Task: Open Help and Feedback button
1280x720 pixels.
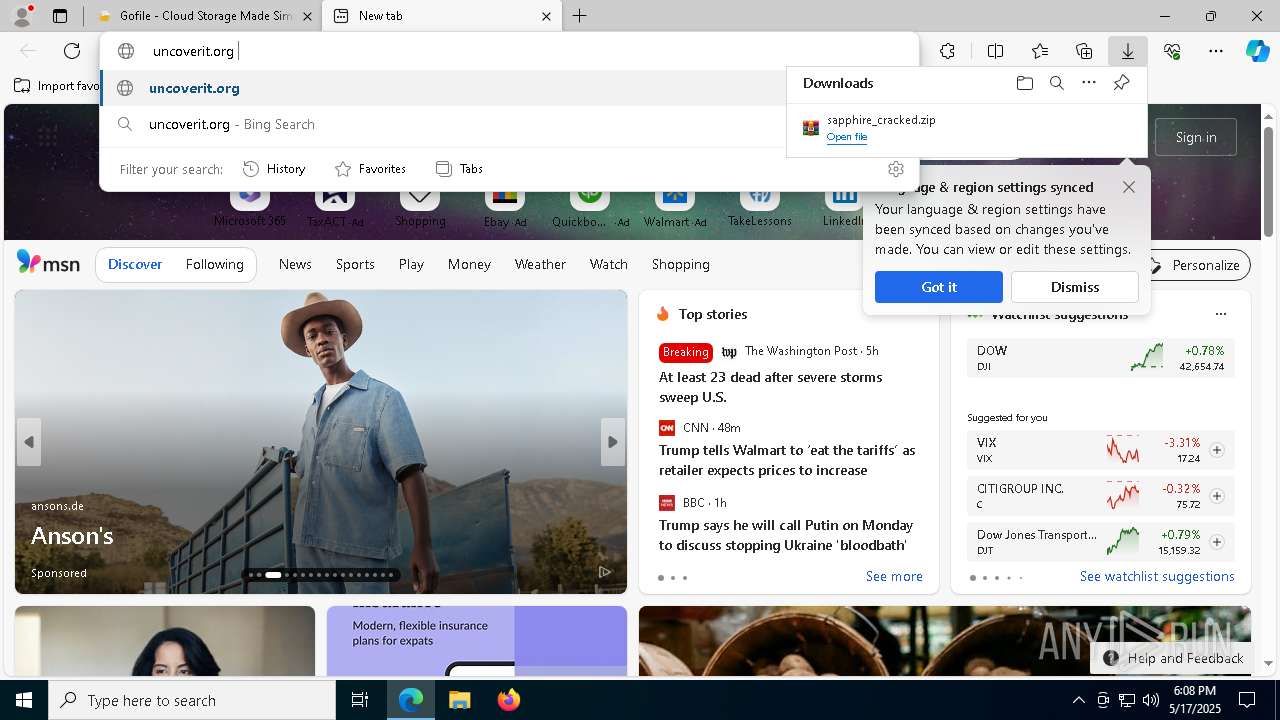Action: coord(1174,658)
